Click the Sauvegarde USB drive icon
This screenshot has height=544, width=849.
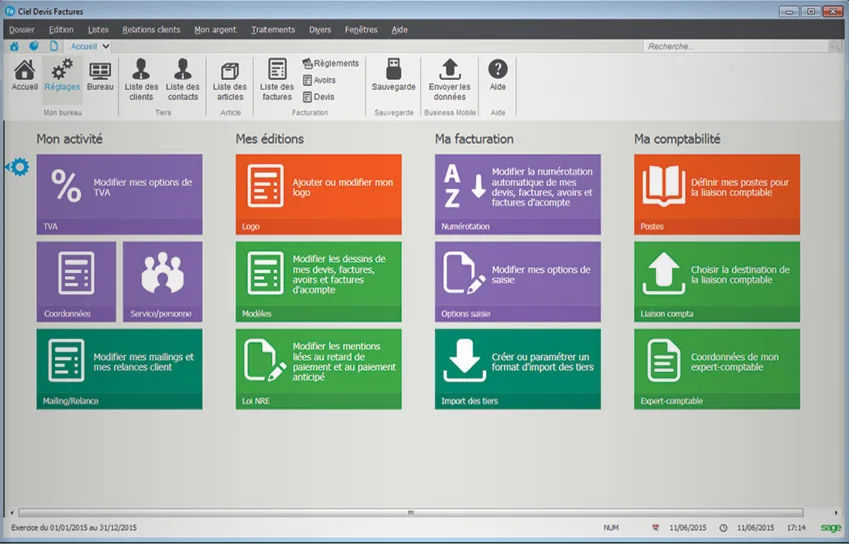coord(394,69)
